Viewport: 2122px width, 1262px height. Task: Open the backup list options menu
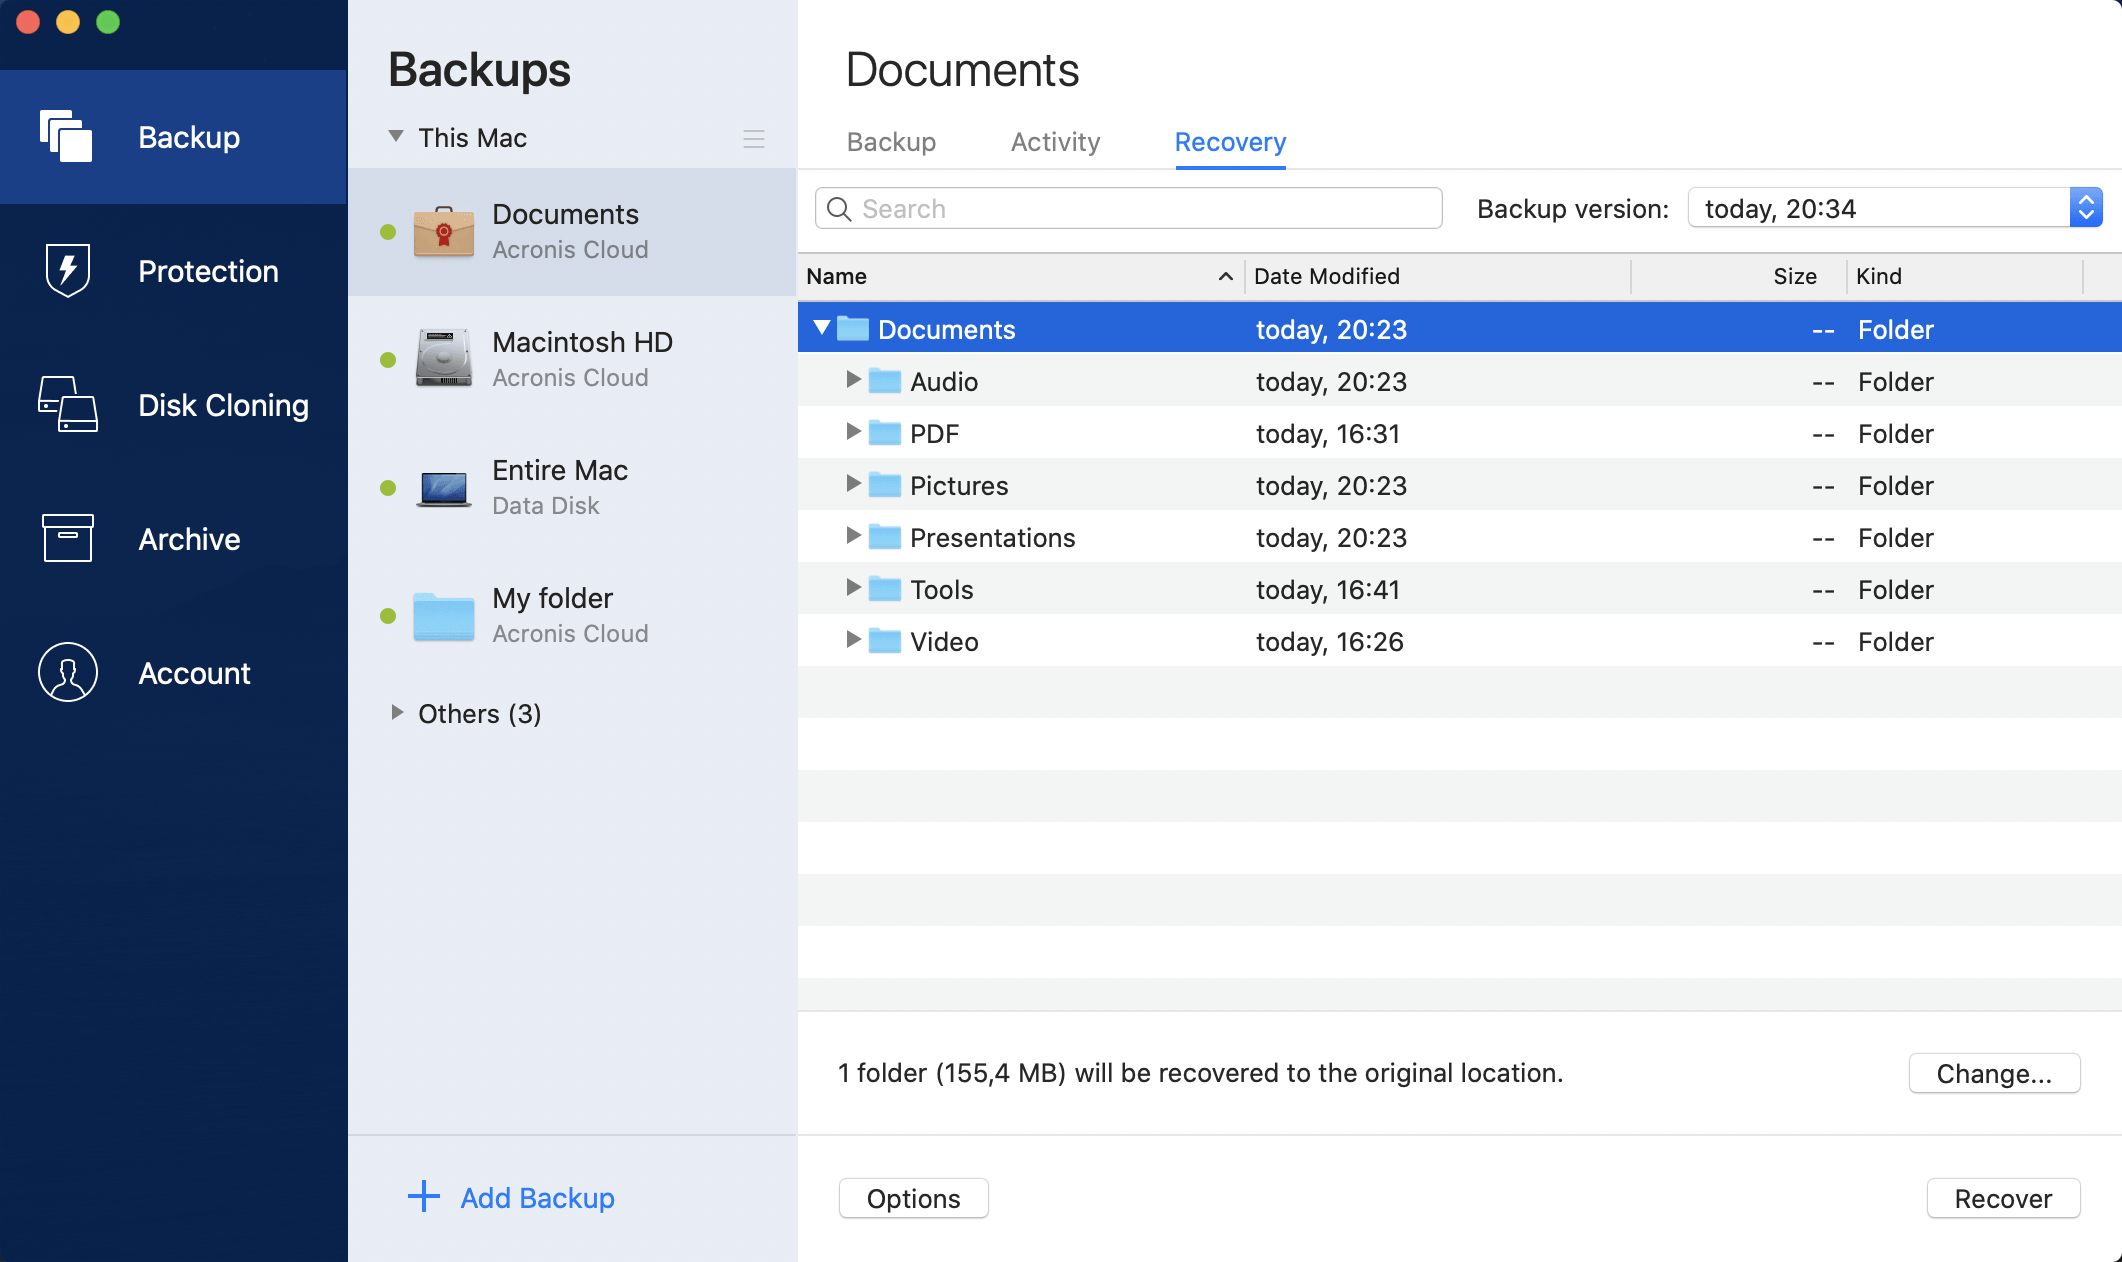coord(754,139)
